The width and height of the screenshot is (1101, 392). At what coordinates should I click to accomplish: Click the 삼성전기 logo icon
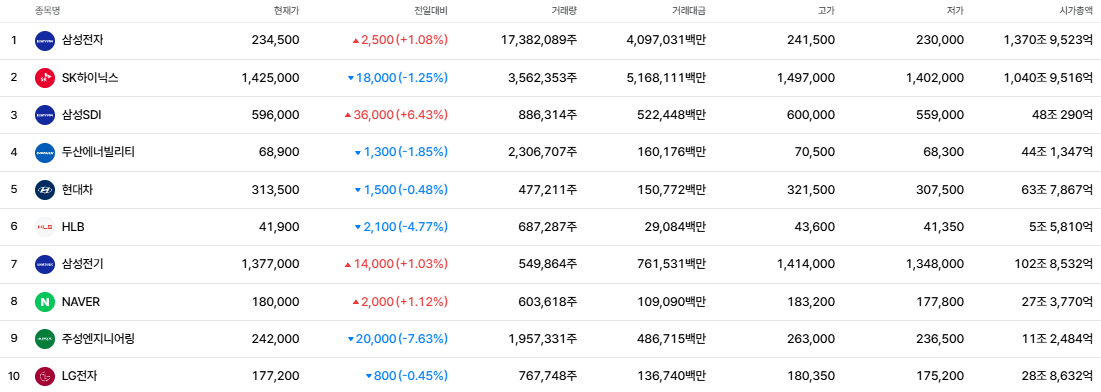[x=45, y=264]
